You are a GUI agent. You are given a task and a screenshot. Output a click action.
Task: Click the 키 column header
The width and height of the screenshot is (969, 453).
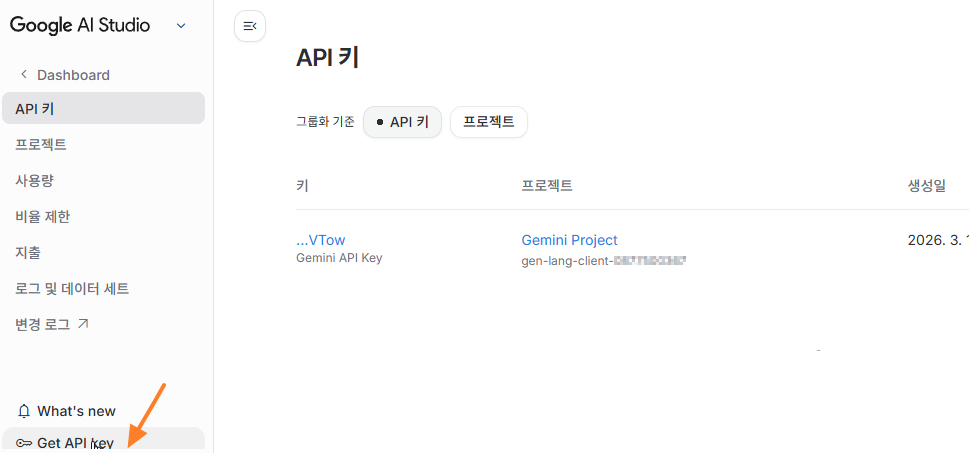tap(302, 185)
